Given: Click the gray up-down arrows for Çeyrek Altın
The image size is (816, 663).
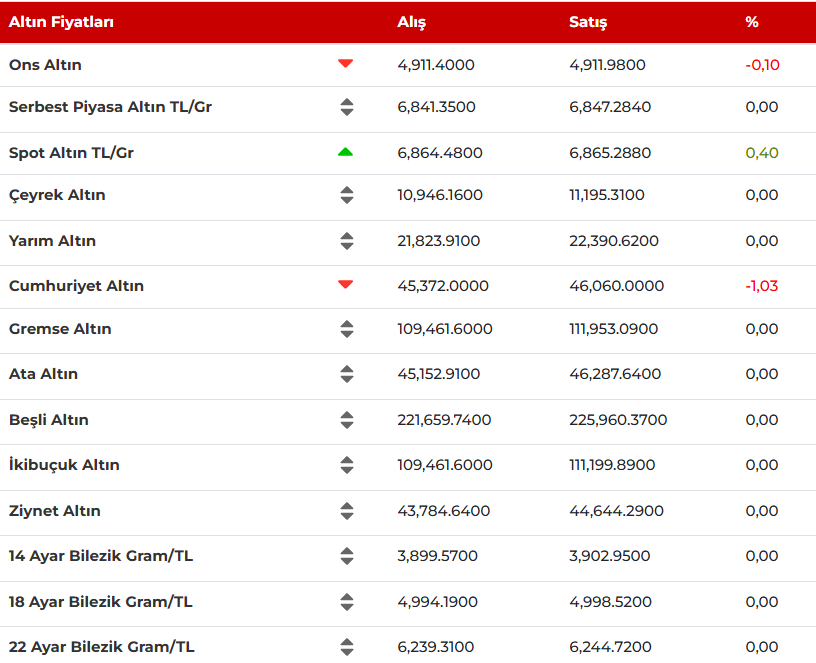Looking at the screenshot, I should click(x=346, y=195).
